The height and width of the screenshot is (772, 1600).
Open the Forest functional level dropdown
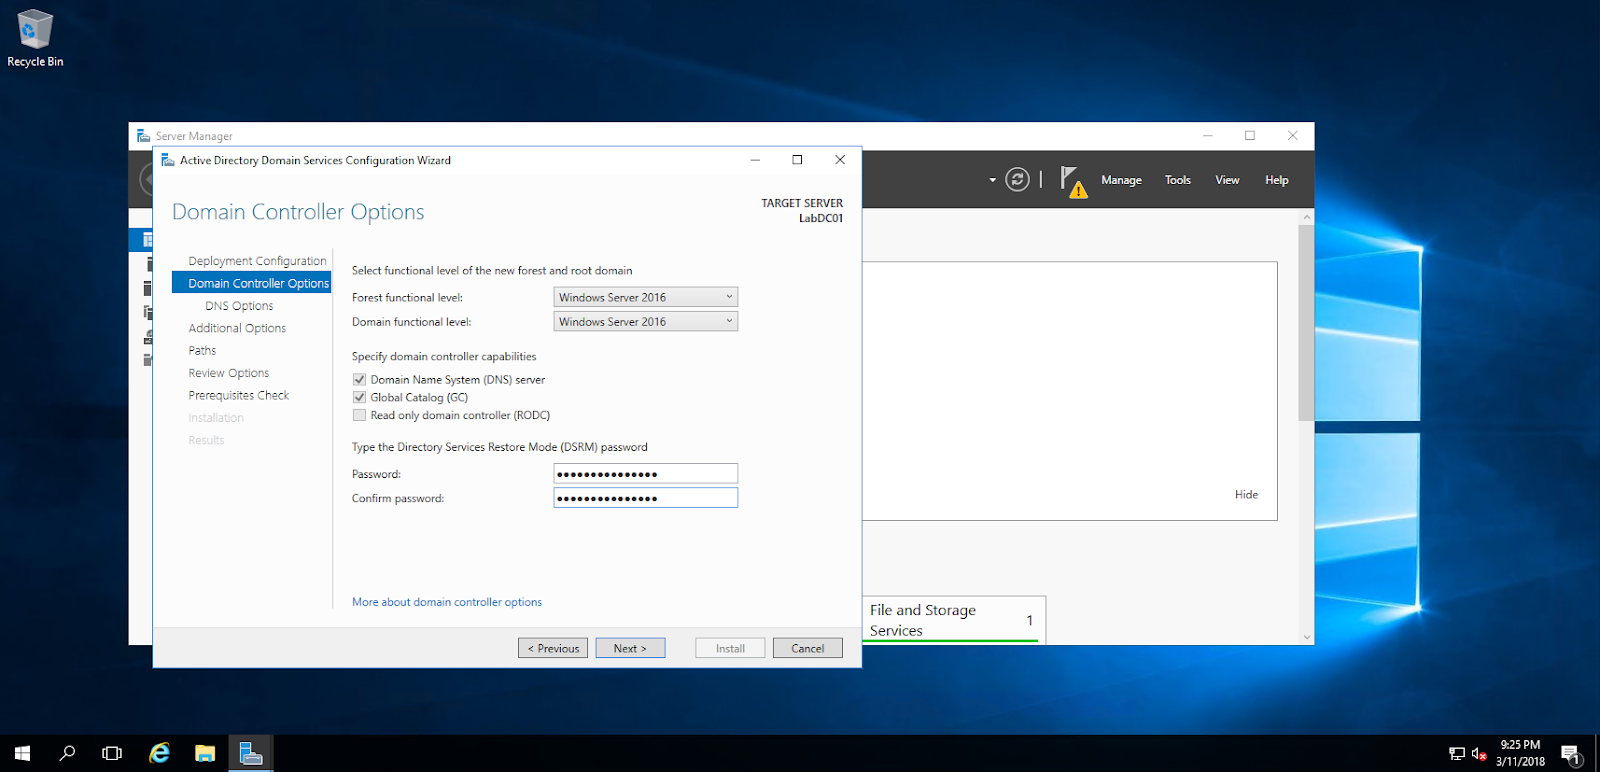tap(646, 297)
